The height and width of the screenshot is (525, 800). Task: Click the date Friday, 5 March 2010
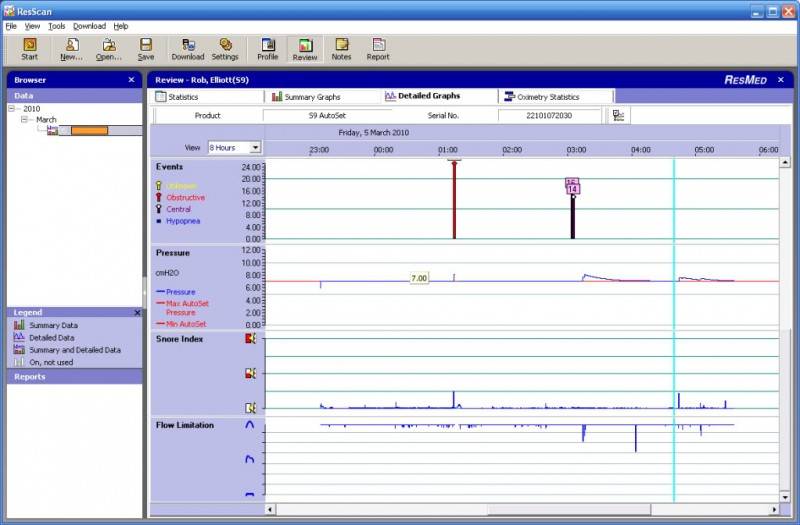[x=373, y=133]
